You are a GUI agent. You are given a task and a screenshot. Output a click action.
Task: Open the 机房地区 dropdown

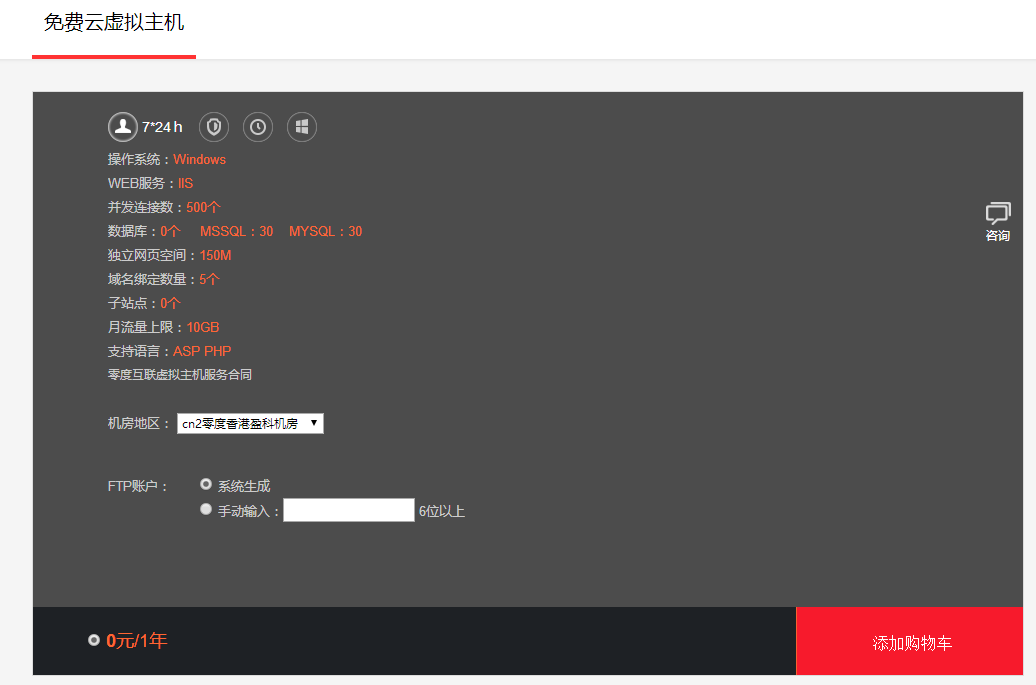tap(250, 423)
